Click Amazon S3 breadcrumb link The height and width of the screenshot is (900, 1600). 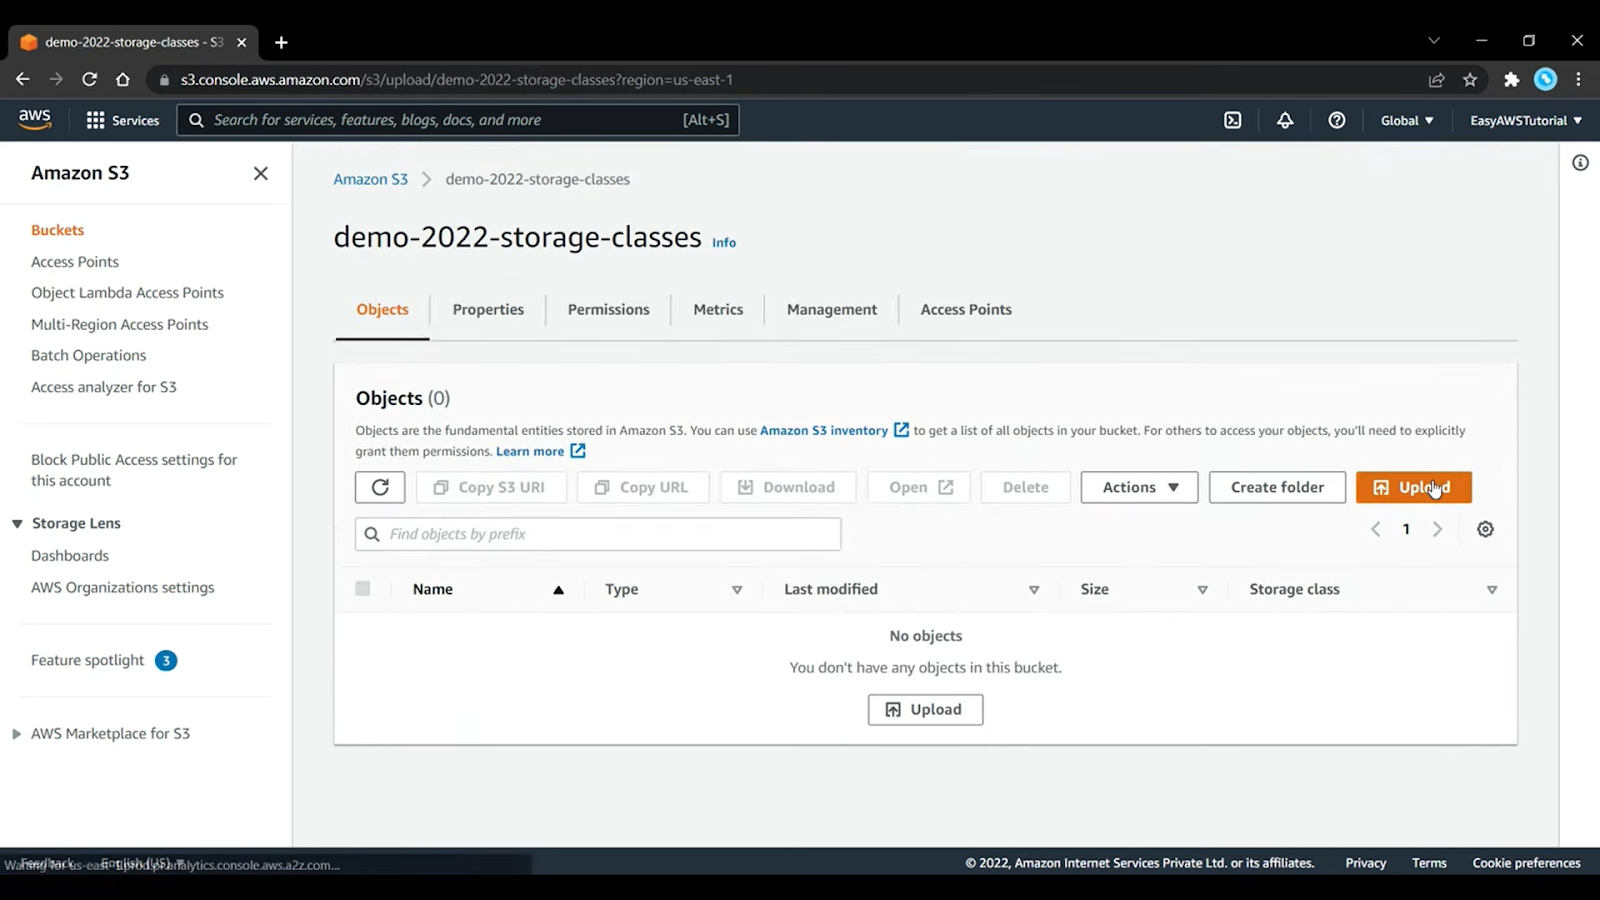(x=371, y=180)
